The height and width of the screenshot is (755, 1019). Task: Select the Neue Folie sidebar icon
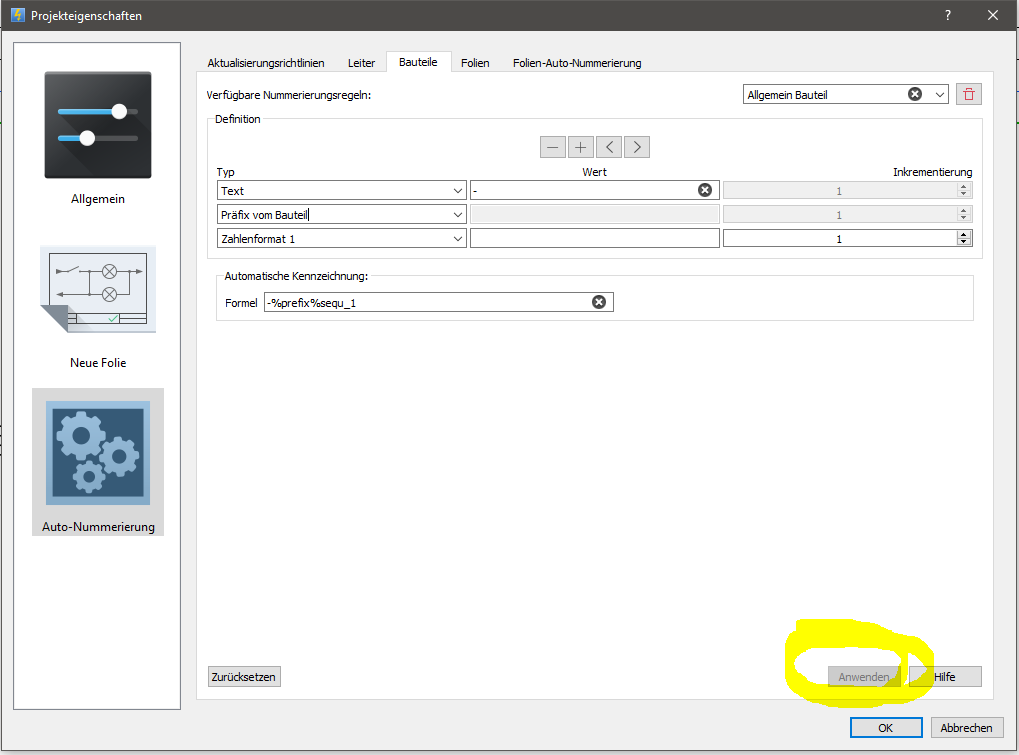pos(98,291)
